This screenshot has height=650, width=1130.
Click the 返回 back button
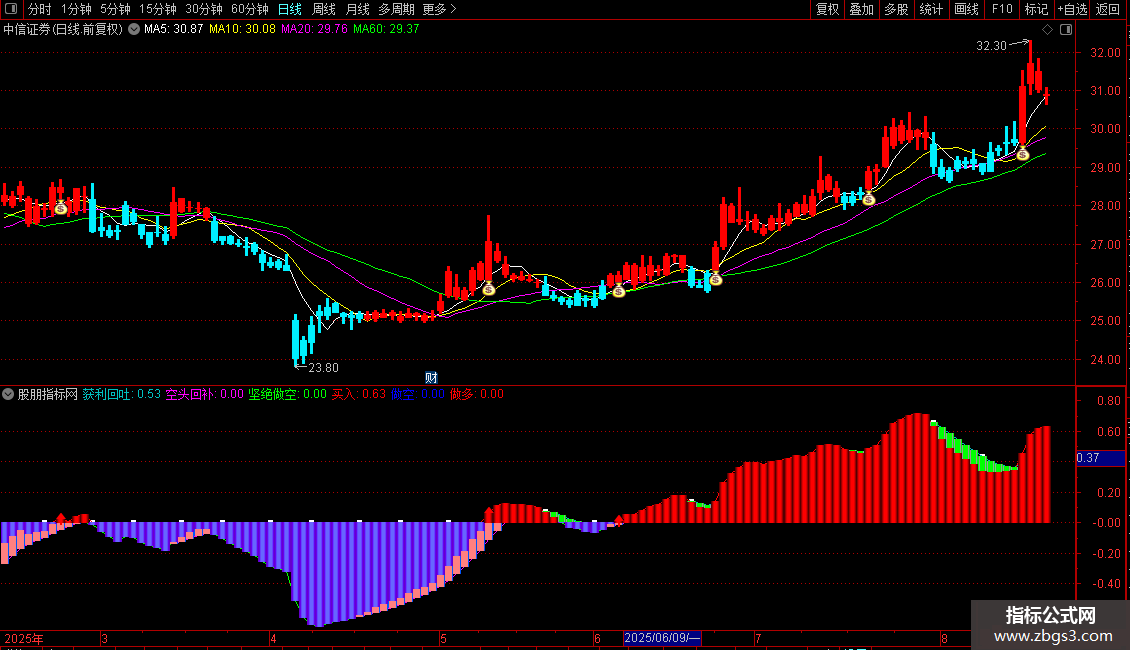(1108, 9)
